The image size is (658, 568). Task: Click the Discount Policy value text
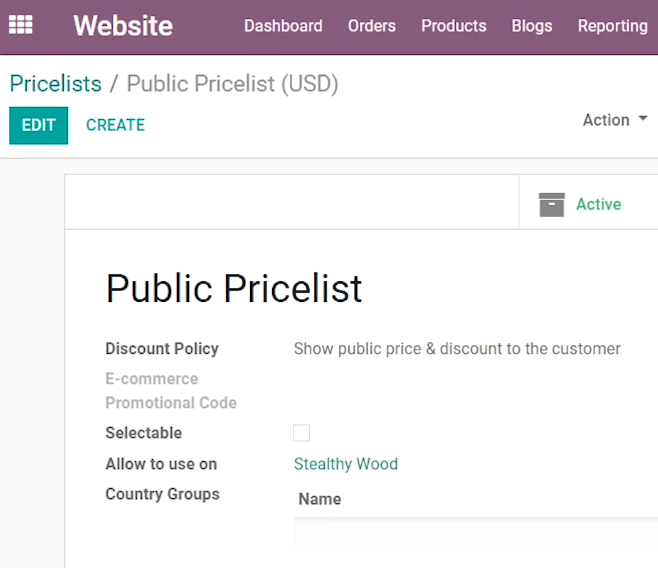[457, 349]
